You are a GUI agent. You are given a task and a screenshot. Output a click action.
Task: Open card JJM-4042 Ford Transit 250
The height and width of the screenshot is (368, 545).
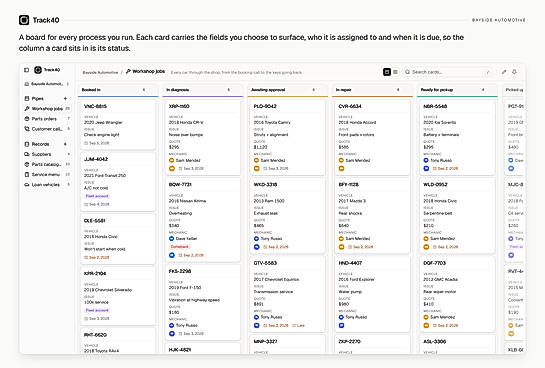[x=118, y=181]
